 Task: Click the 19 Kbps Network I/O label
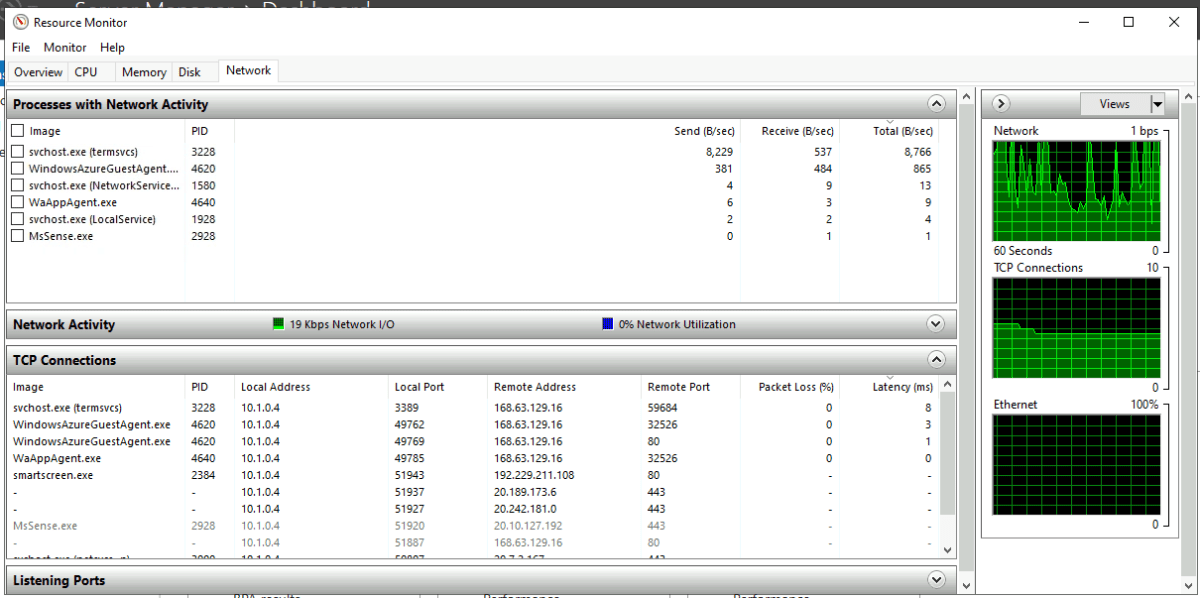[x=343, y=324]
